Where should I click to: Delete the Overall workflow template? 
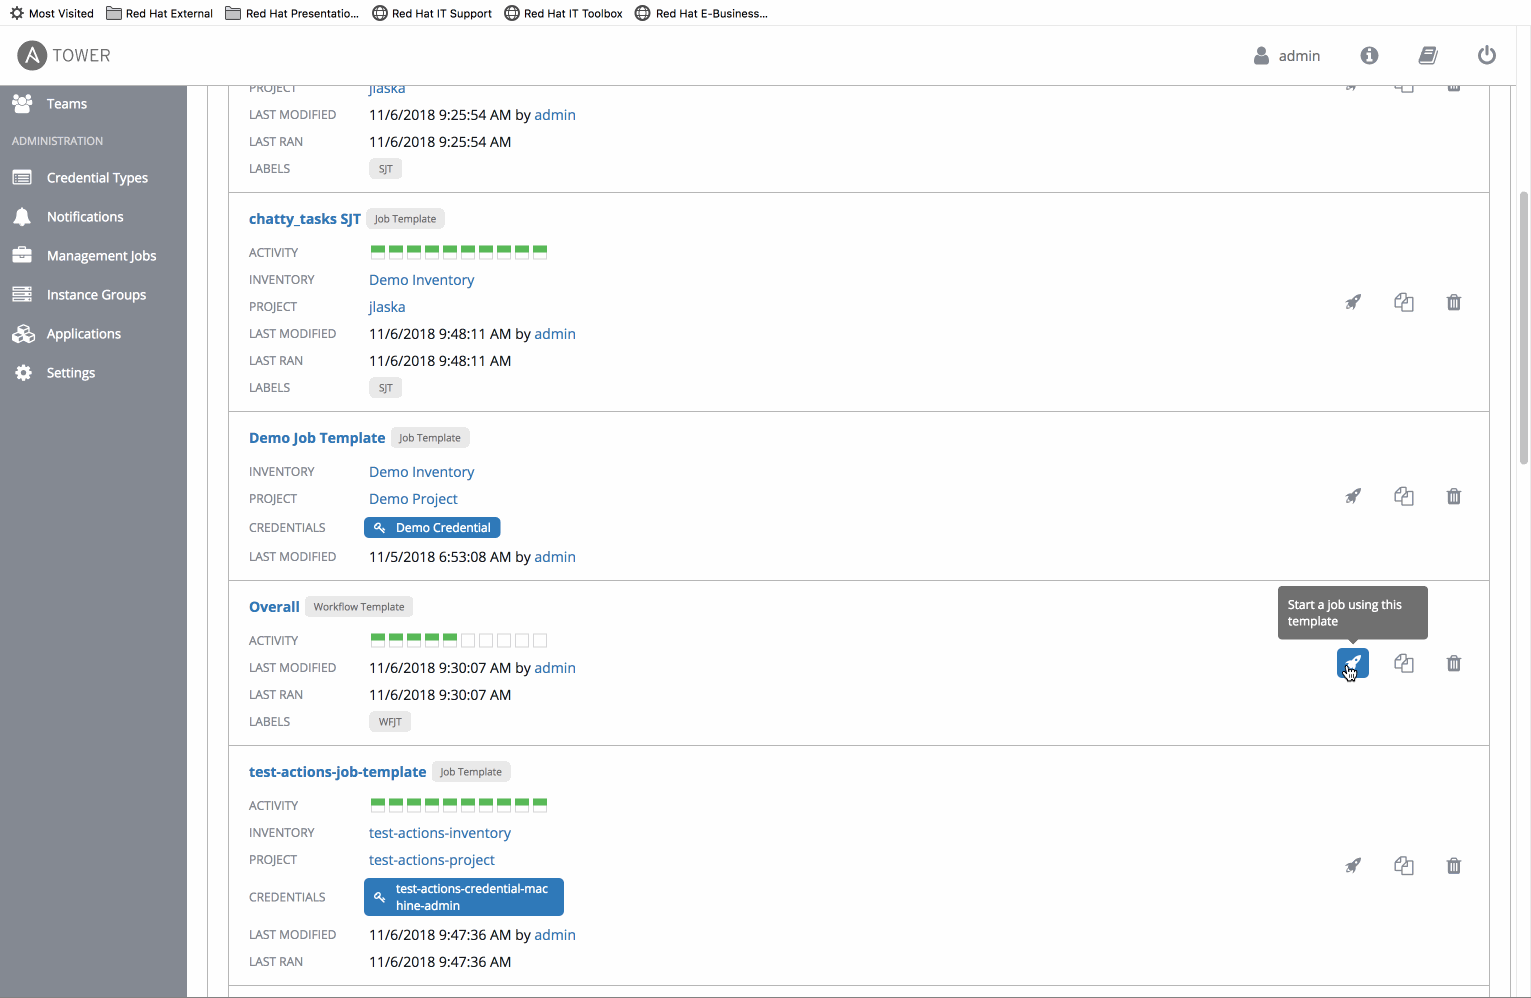click(1454, 663)
